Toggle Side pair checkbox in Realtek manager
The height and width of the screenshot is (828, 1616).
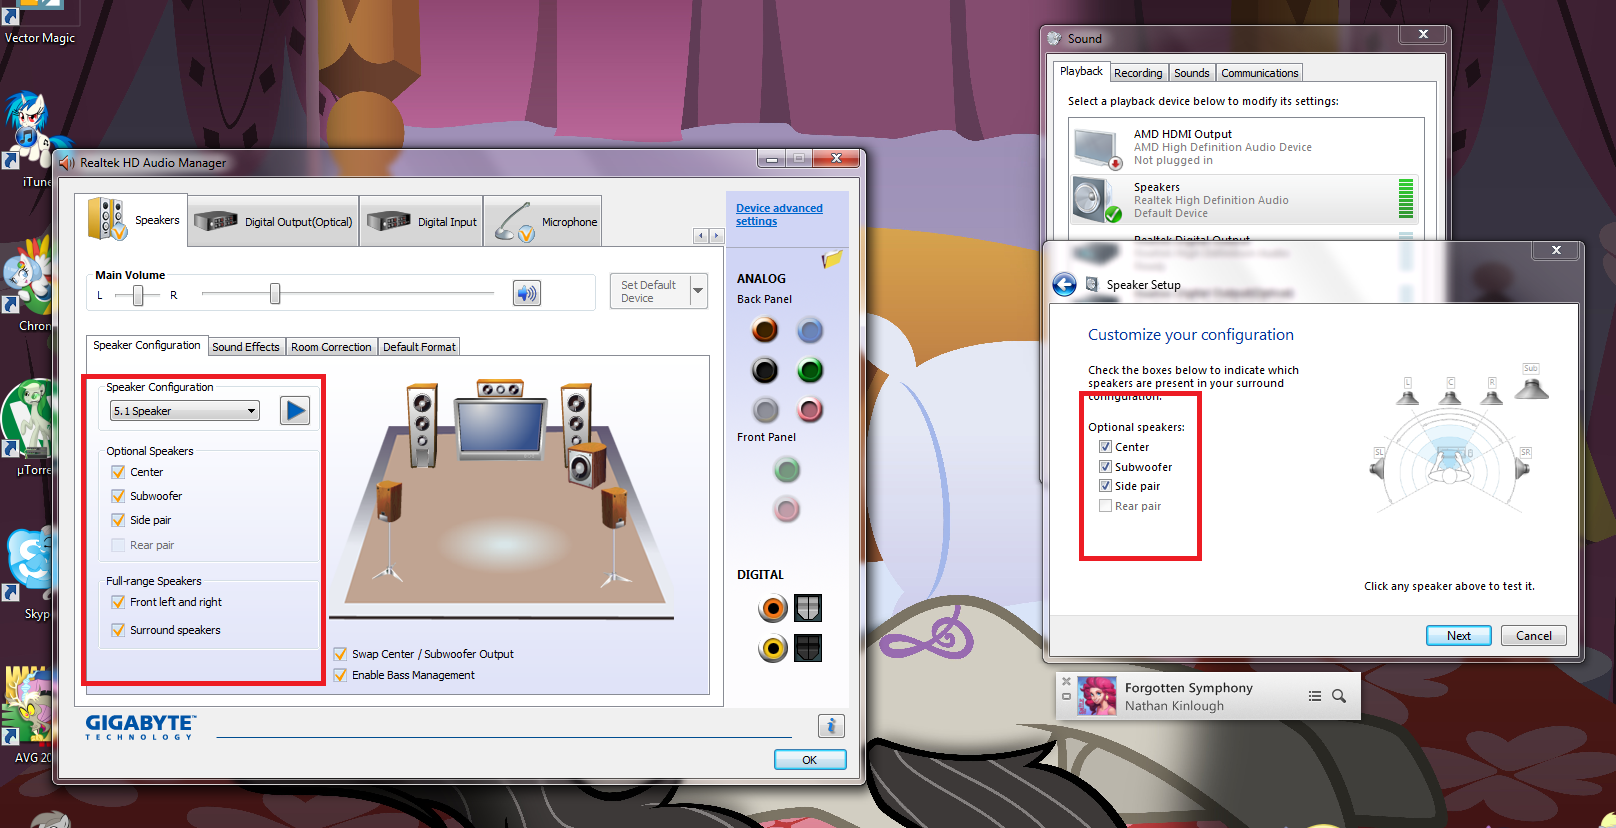[x=118, y=520]
